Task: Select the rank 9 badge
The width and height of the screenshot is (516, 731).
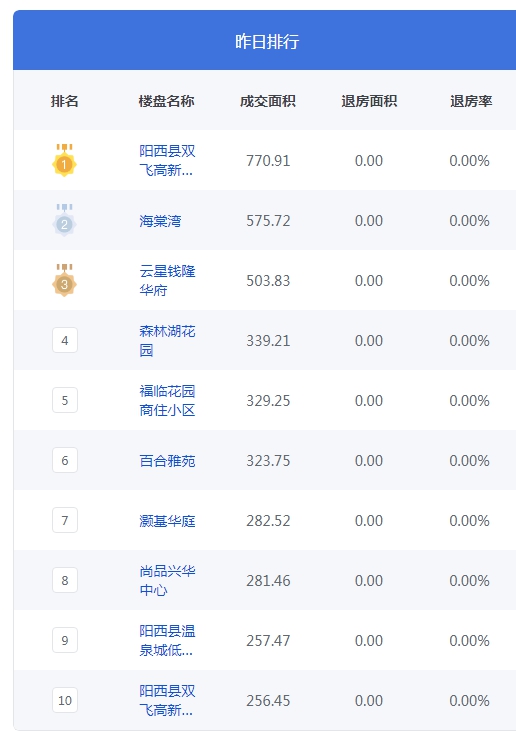Action: 65,641
